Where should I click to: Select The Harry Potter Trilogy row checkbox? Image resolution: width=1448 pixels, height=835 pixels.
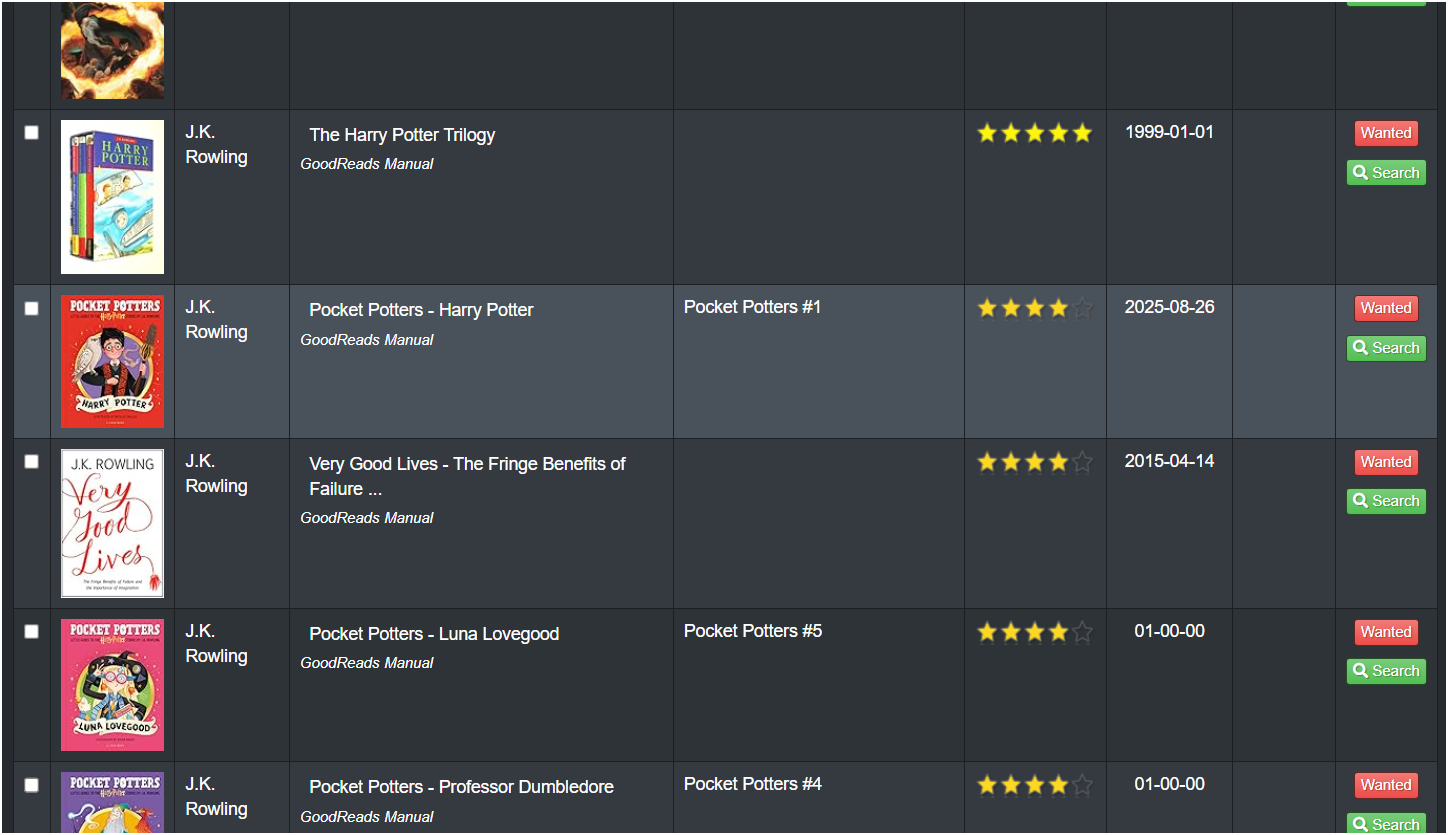coord(32,133)
